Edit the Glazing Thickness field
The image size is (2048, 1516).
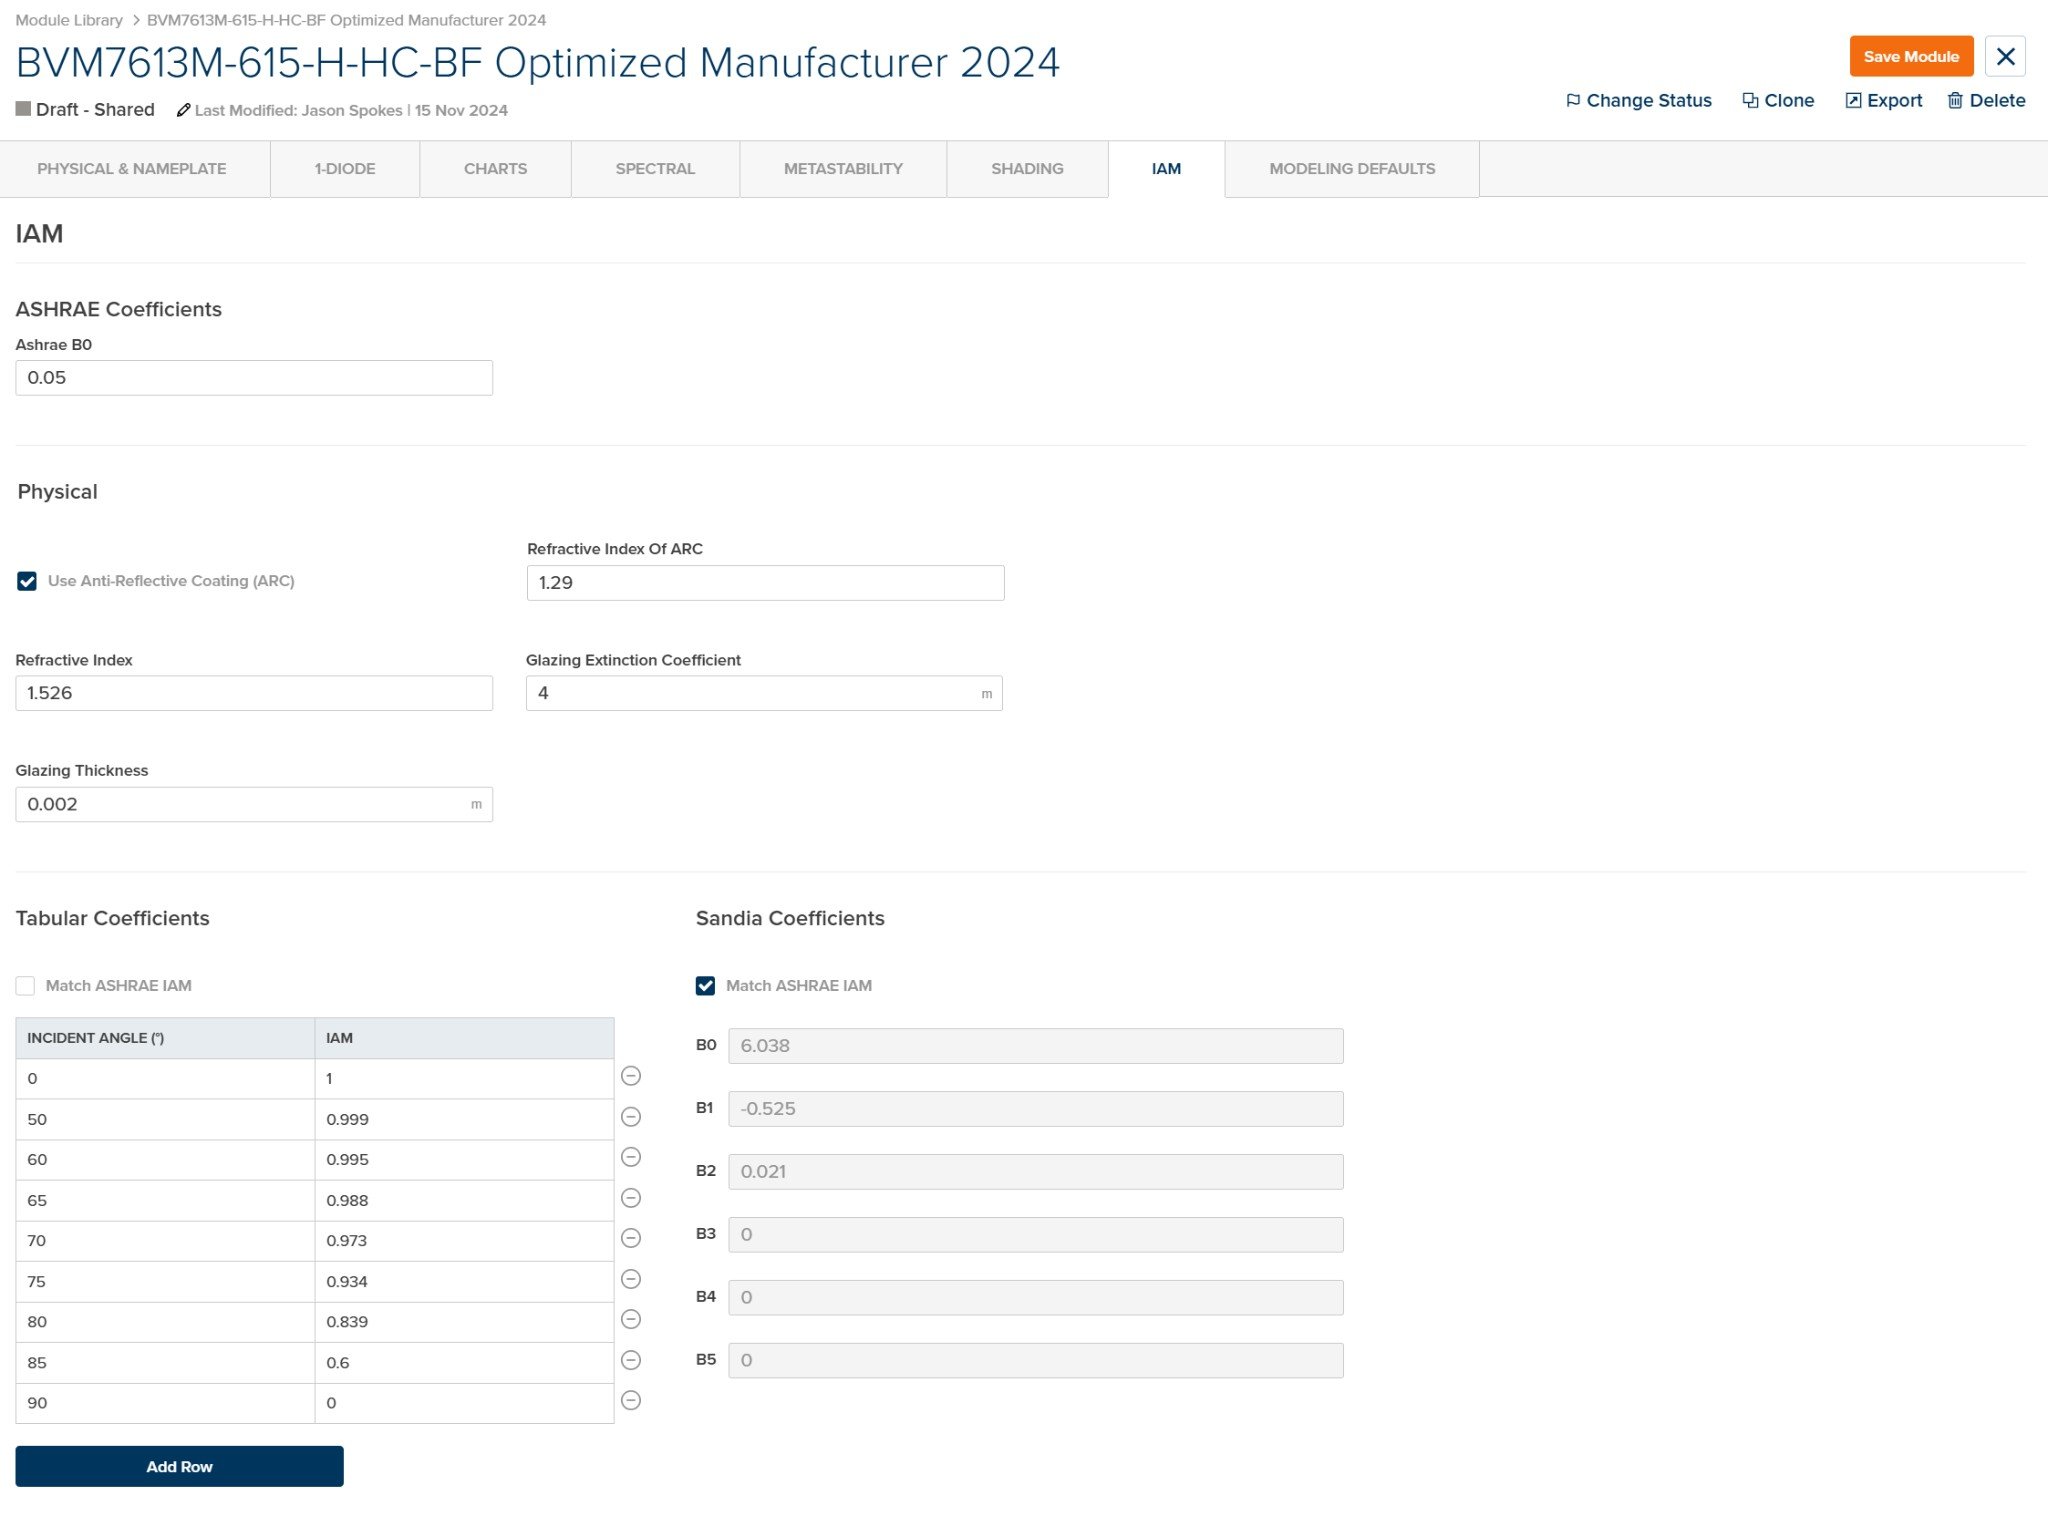point(254,804)
